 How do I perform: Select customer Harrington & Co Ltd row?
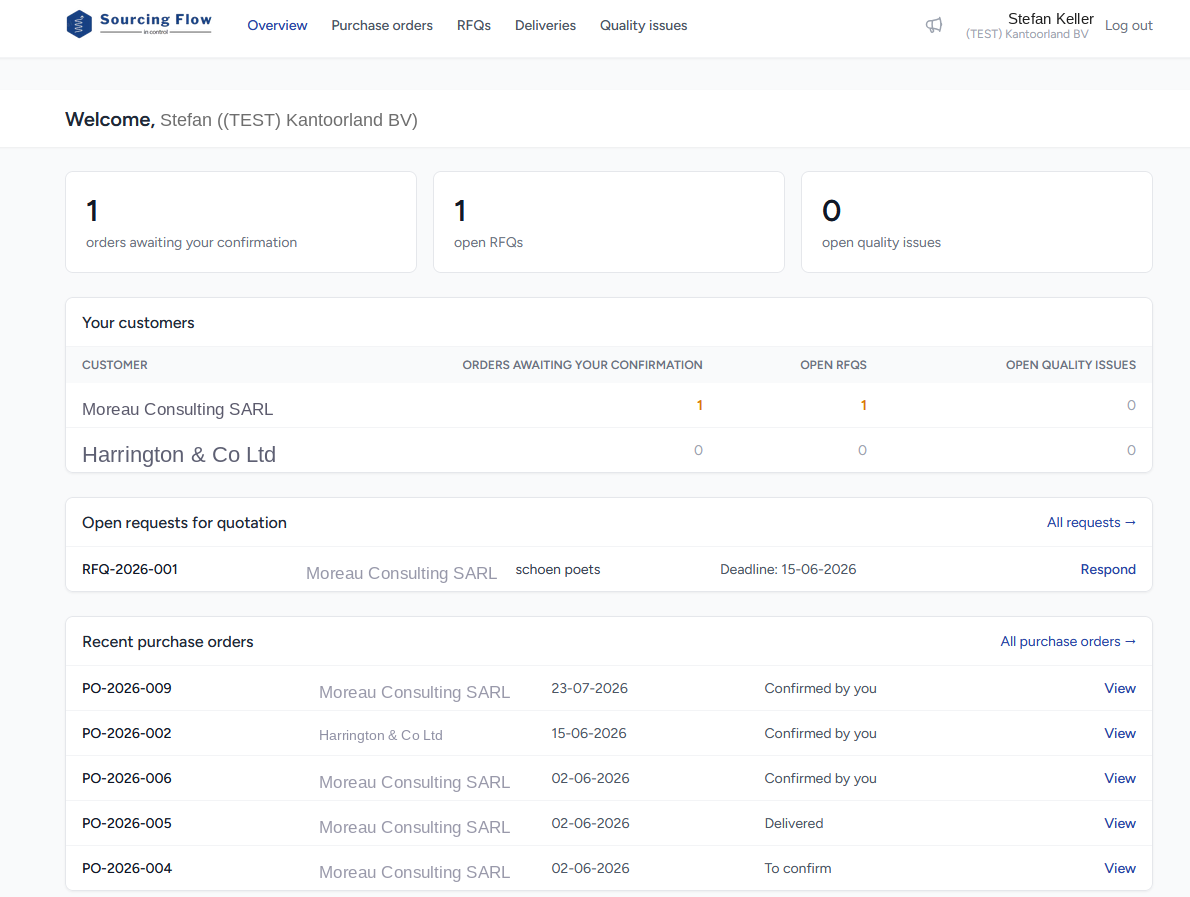point(609,450)
